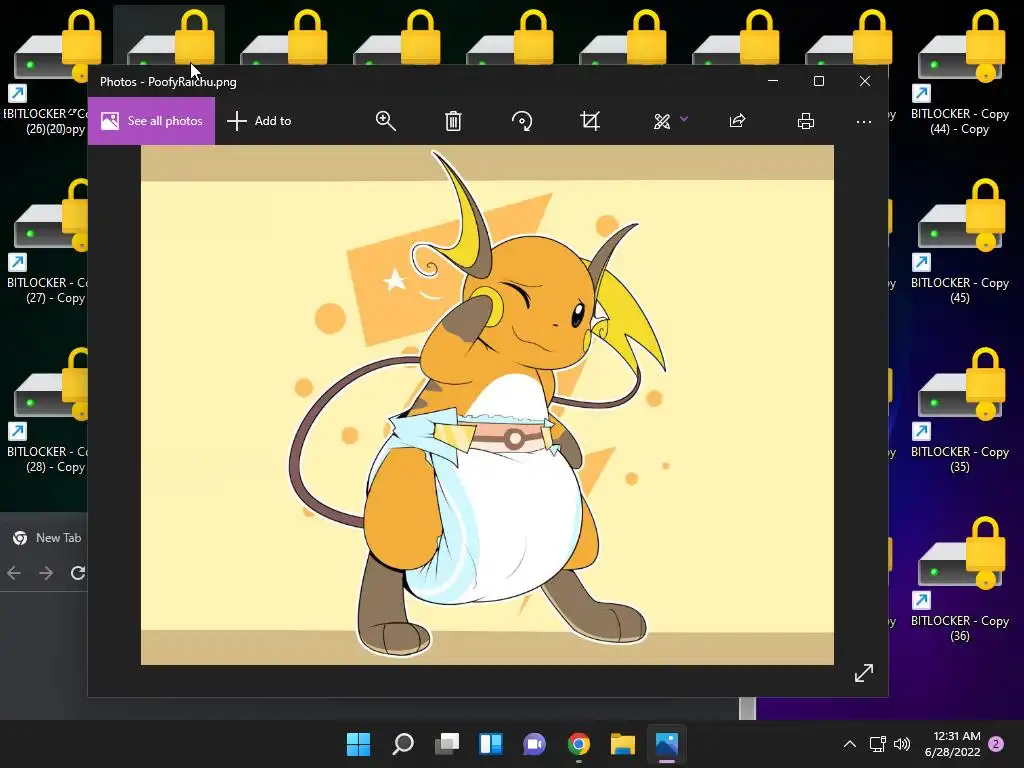1024x768 pixels.
Task: Open network settings from the tray icon
Action: point(877,744)
